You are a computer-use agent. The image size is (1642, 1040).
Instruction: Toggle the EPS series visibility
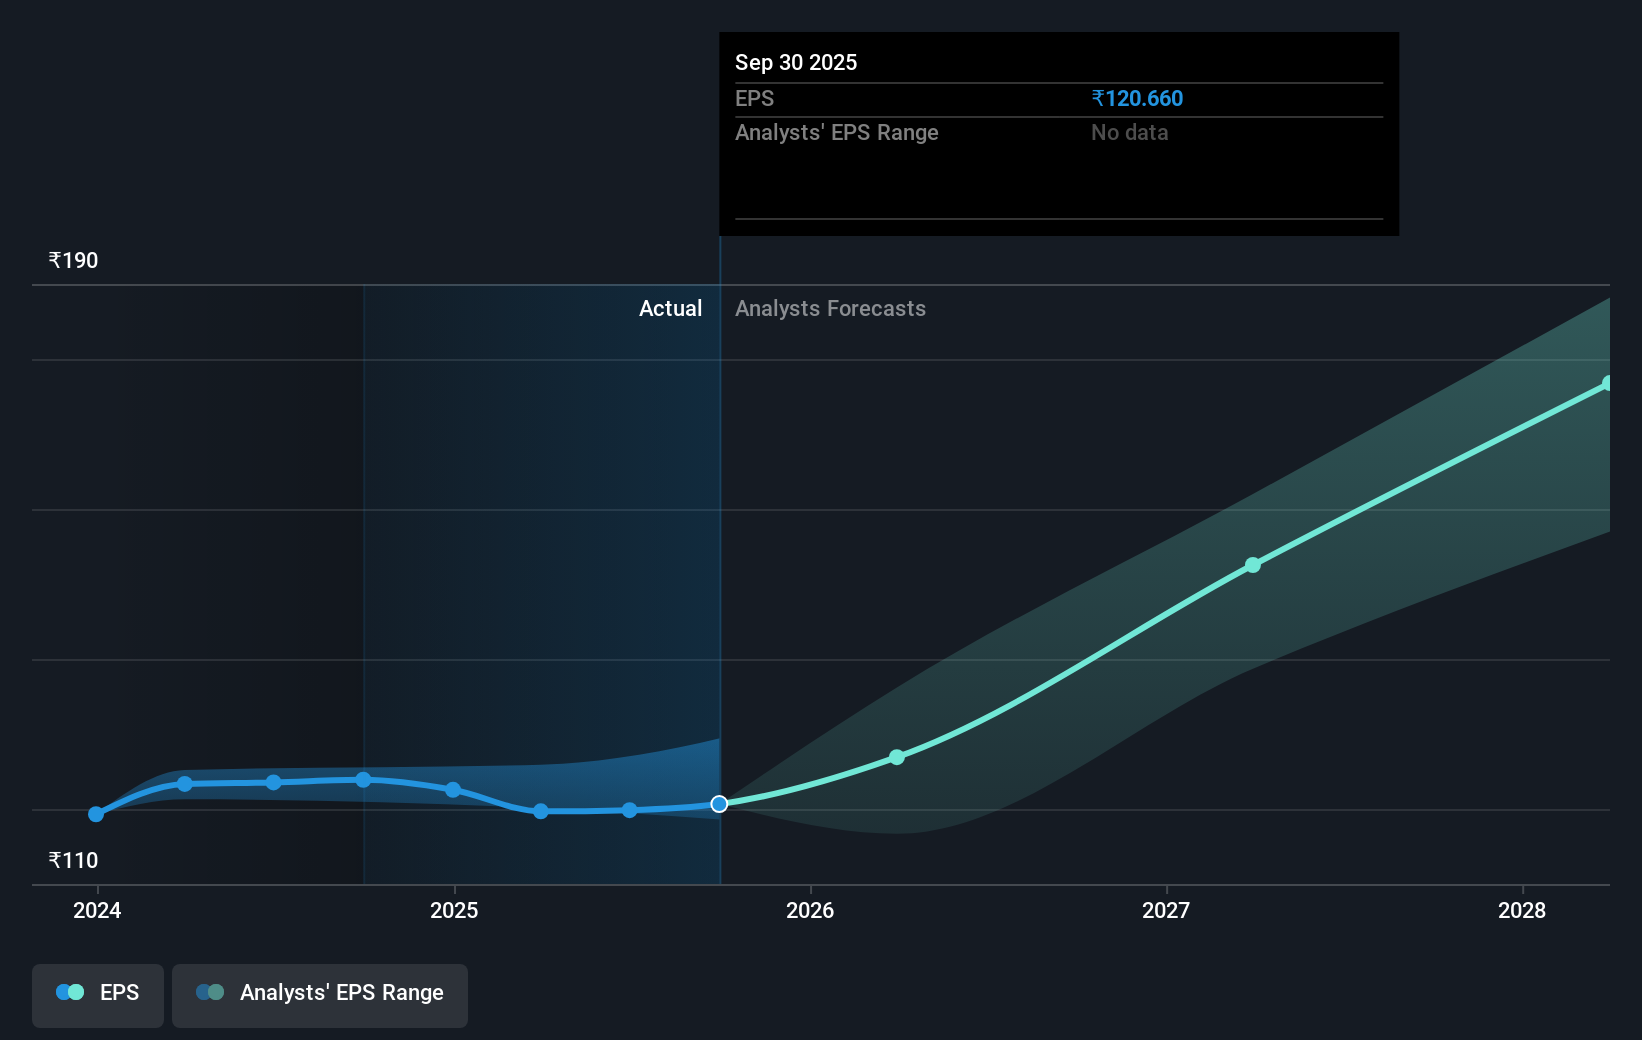point(97,995)
